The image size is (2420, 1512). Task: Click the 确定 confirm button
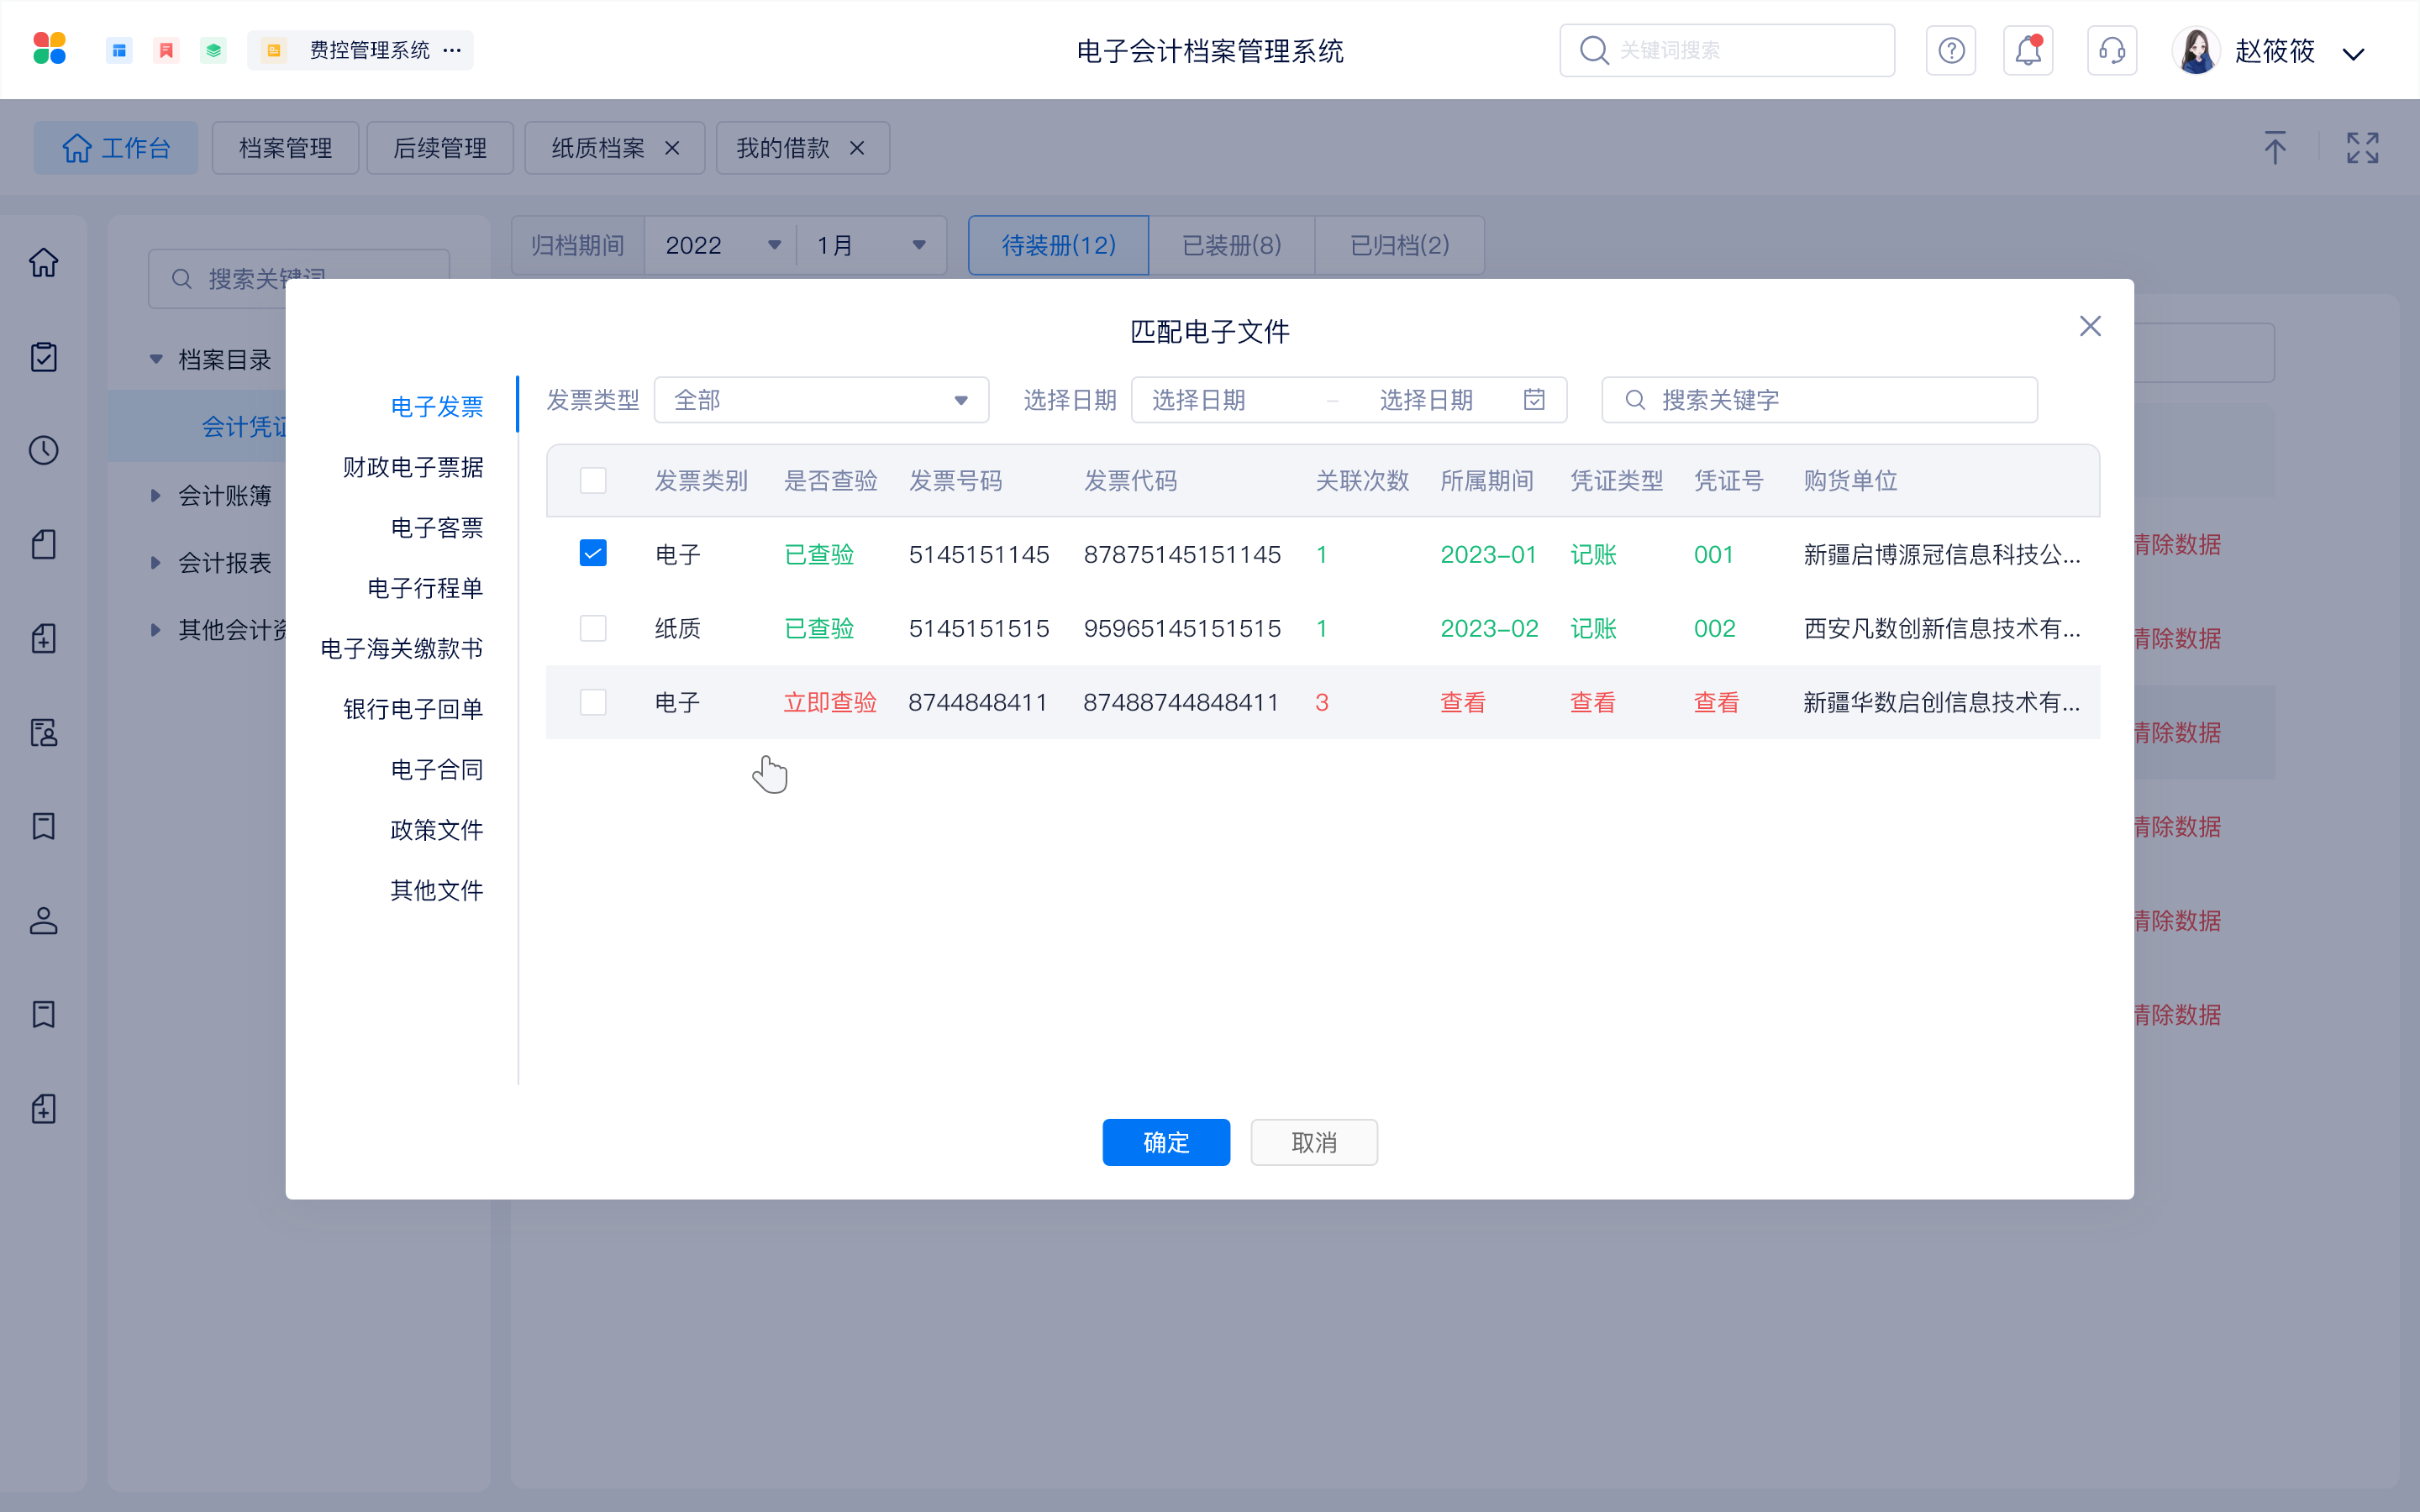1166,1142
